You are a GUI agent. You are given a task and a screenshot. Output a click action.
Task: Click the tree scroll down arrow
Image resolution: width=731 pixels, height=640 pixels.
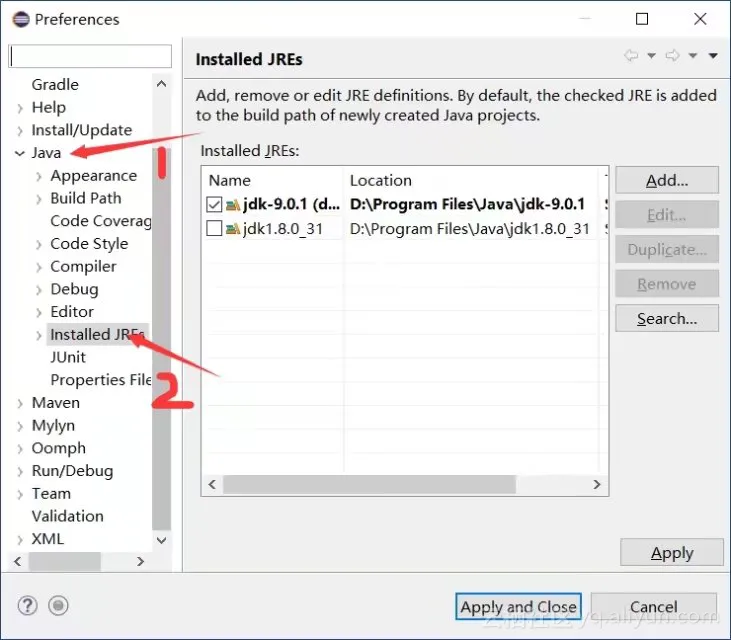(x=162, y=540)
